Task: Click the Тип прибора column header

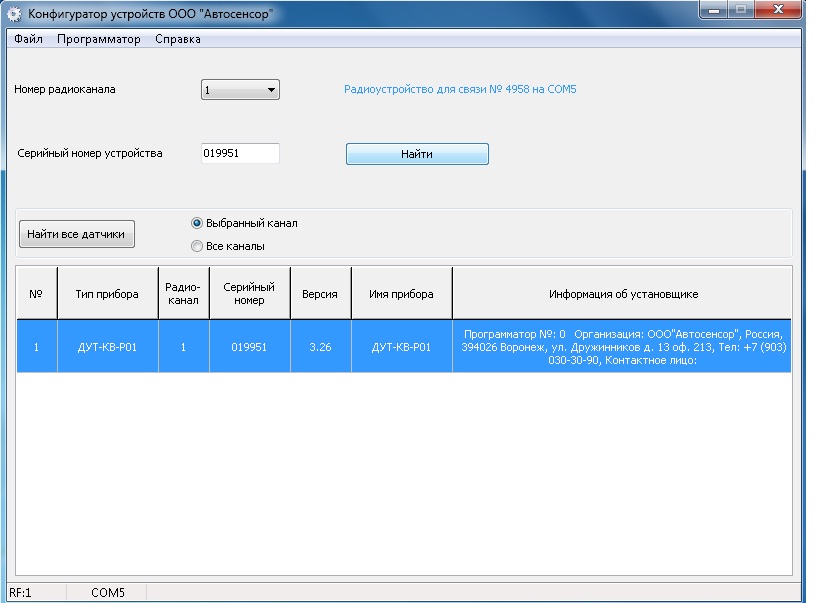Action: [107, 294]
